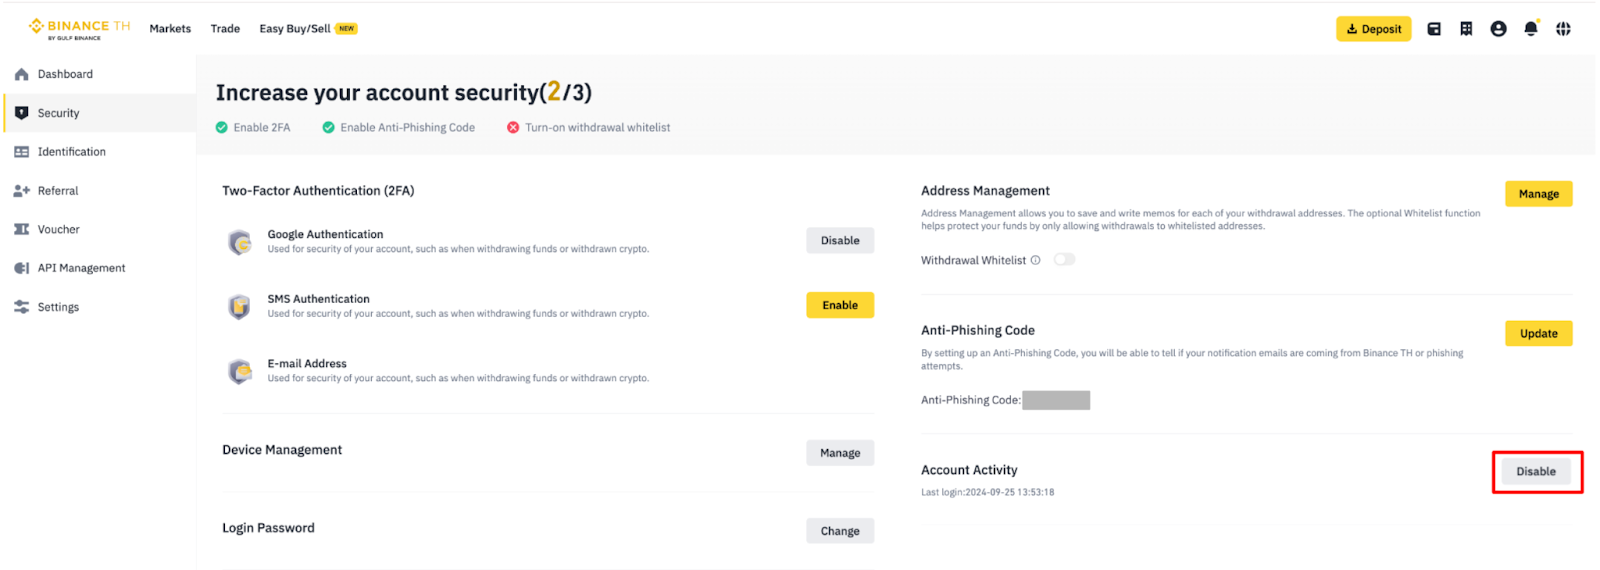Viewport: 1600px width, 570px height.
Task: Enable SMS Authentication
Action: [839, 305]
